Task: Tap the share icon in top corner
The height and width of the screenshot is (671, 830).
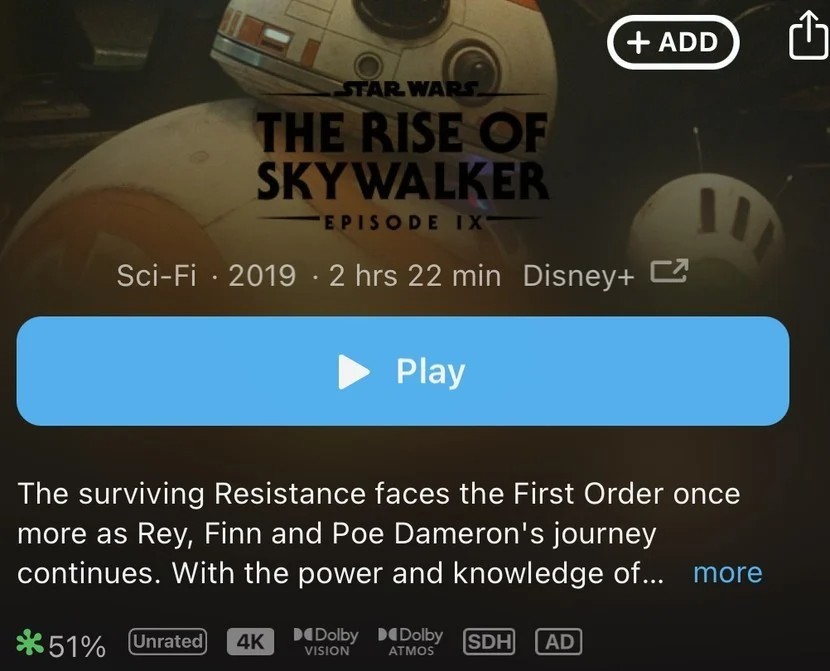Action: coord(808,35)
